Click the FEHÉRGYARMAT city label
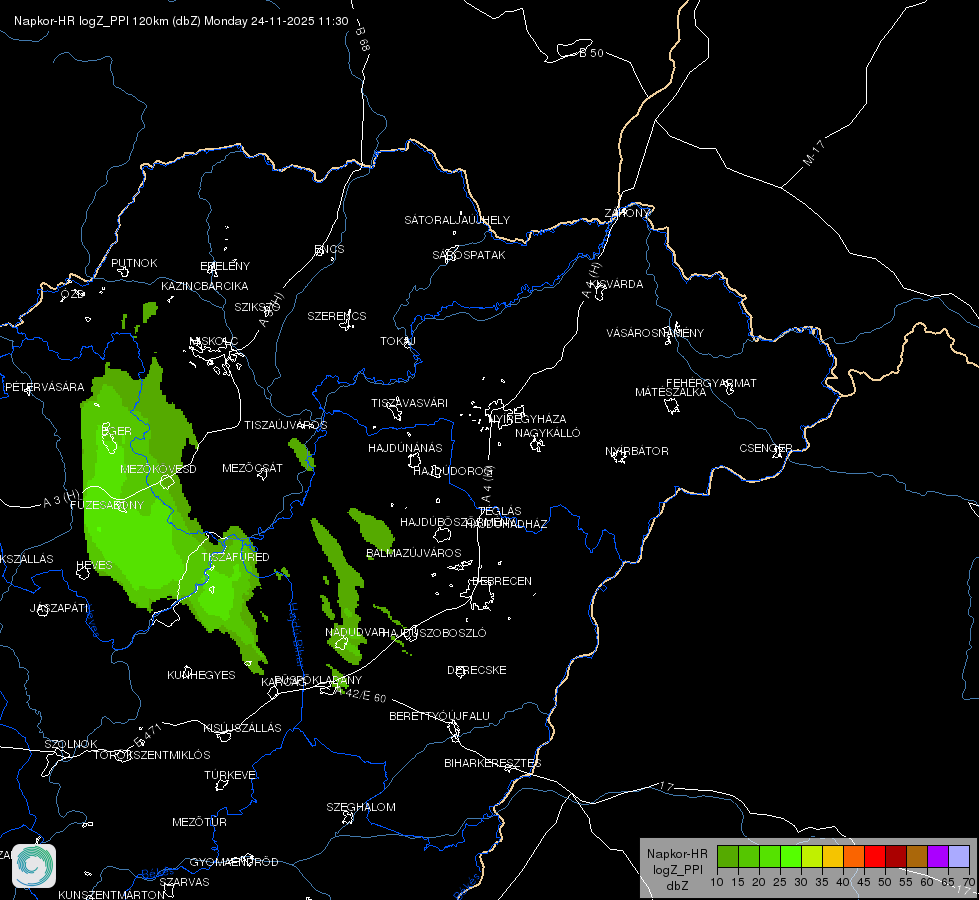 (x=711, y=383)
